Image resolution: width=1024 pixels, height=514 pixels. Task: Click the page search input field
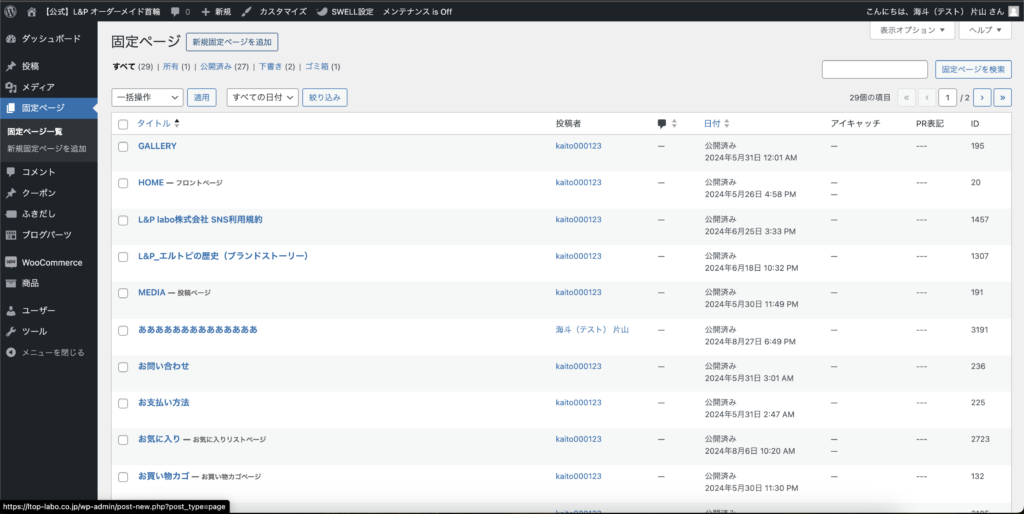[x=874, y=69]
